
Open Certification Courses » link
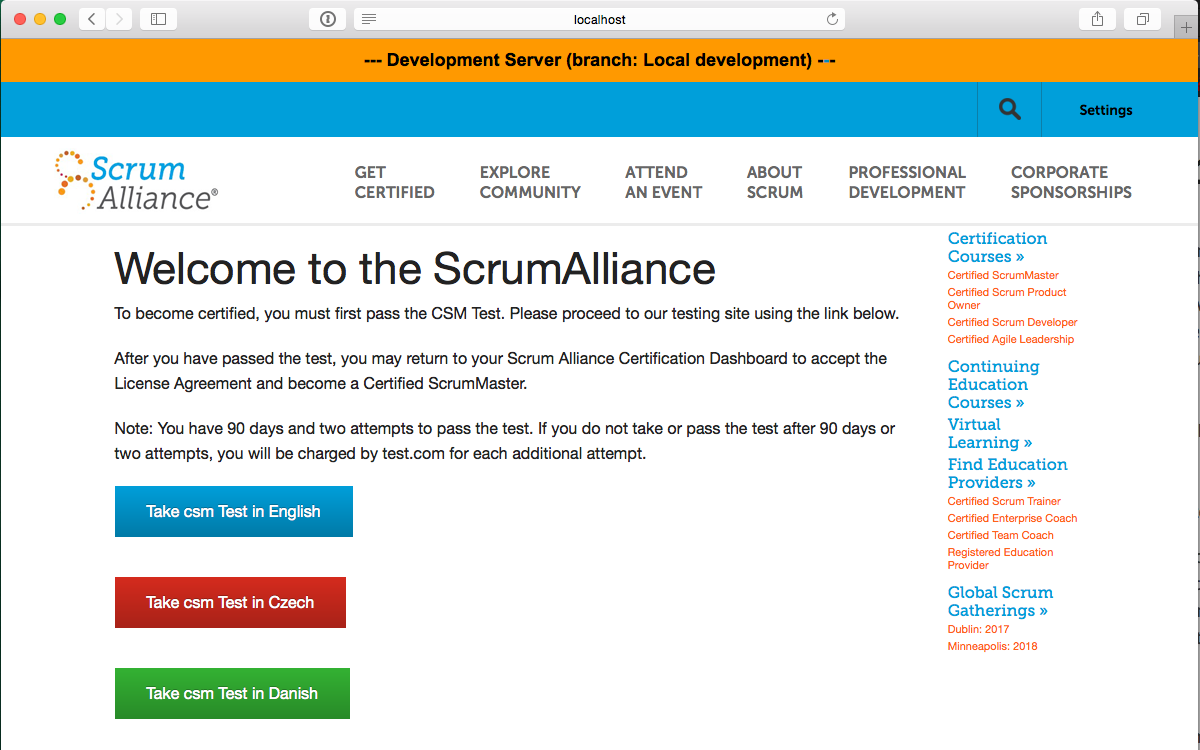tap(997, 247)
